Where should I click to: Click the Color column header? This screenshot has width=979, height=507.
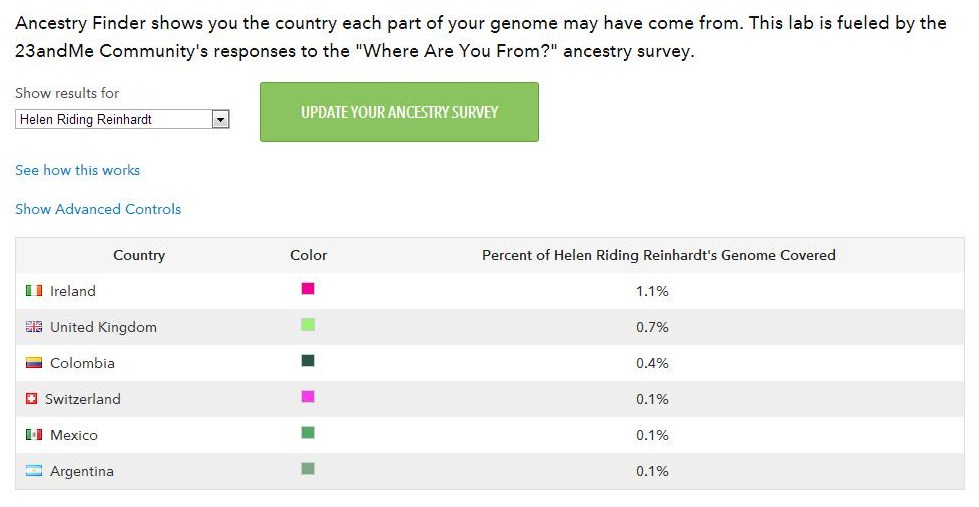tap(308, 255)
